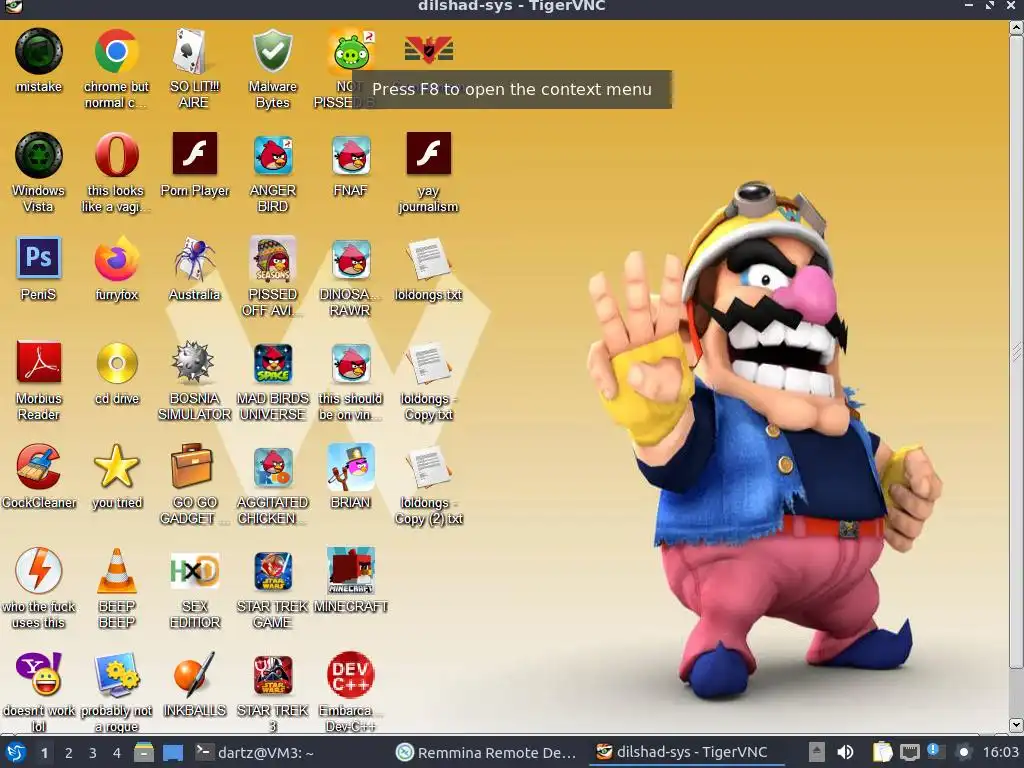Click the 'CockCleaner' CCleaner icon
This screenshot has height=768, width=1024.
coord(39,466)
